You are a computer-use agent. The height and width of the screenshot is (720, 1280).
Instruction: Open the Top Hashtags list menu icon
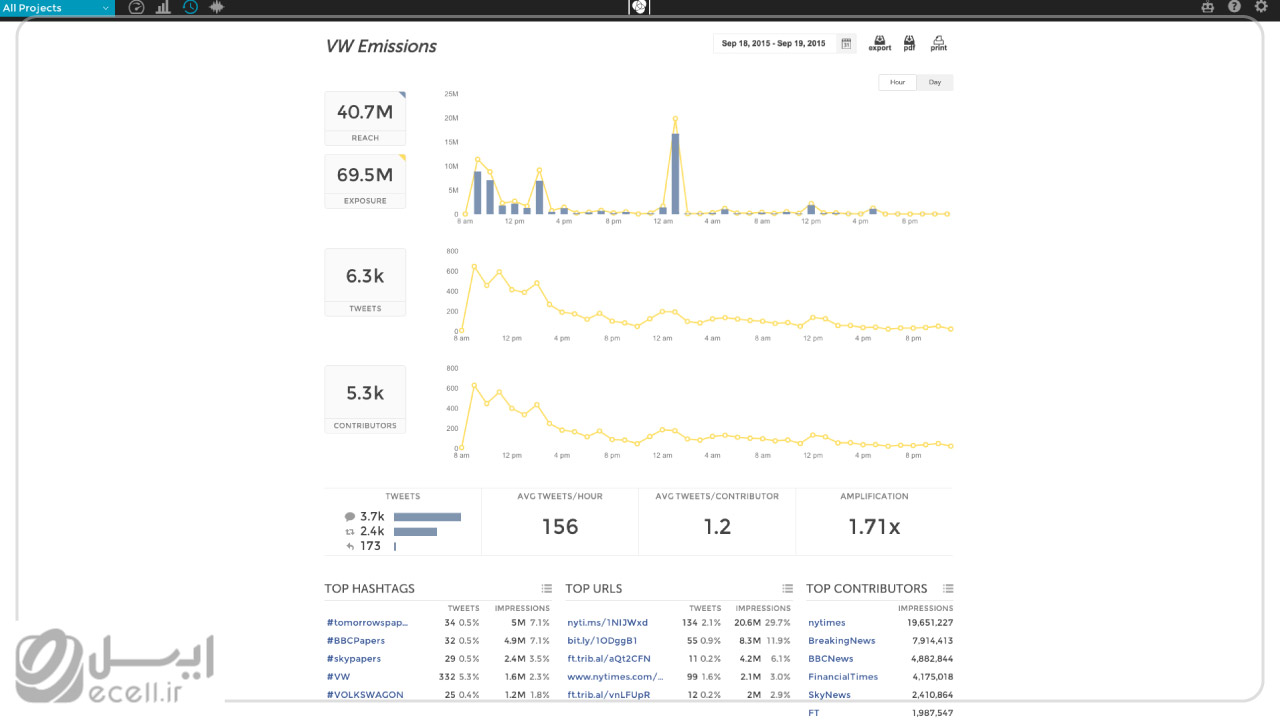click(547, 589)
